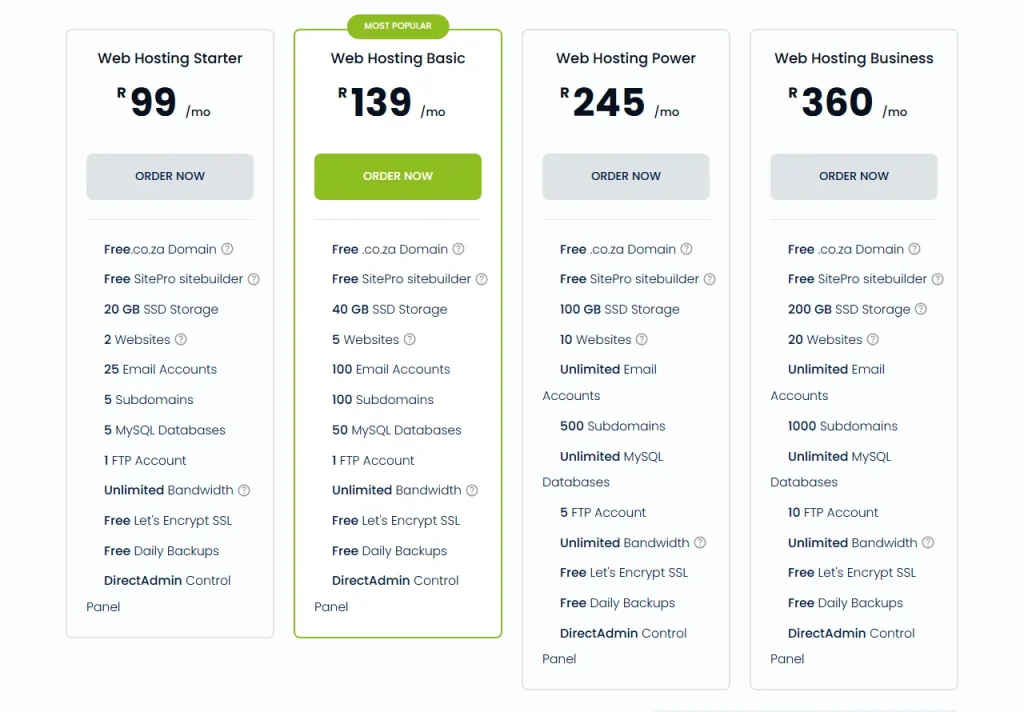Click help icon next to Starter 2 Websites

(181, 340)
